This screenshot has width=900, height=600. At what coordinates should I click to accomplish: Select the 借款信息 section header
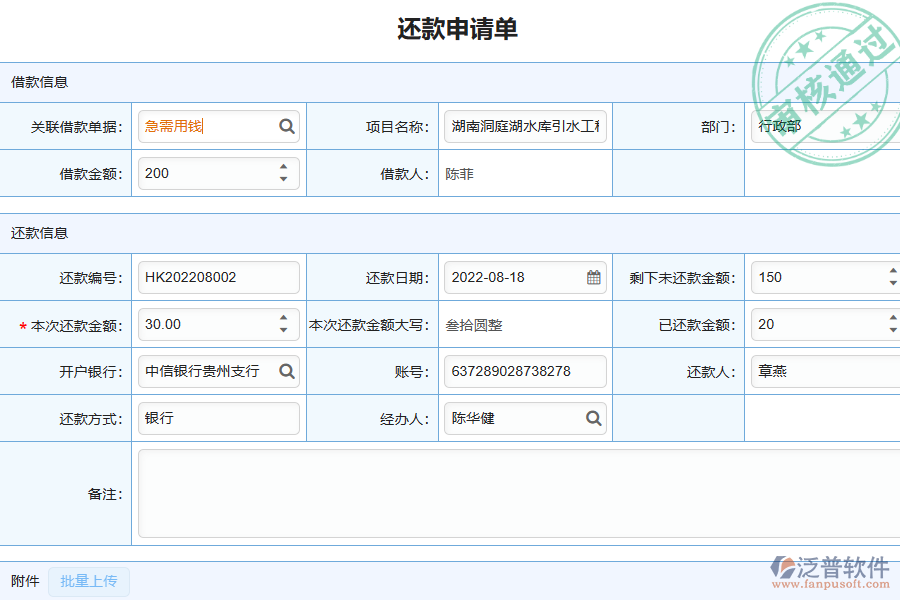(38, 82)
